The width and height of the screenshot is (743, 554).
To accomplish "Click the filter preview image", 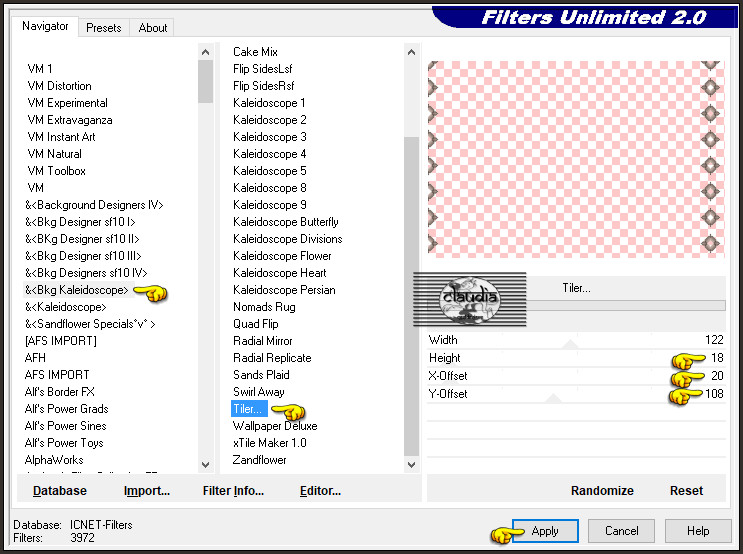I will [576, 159].
